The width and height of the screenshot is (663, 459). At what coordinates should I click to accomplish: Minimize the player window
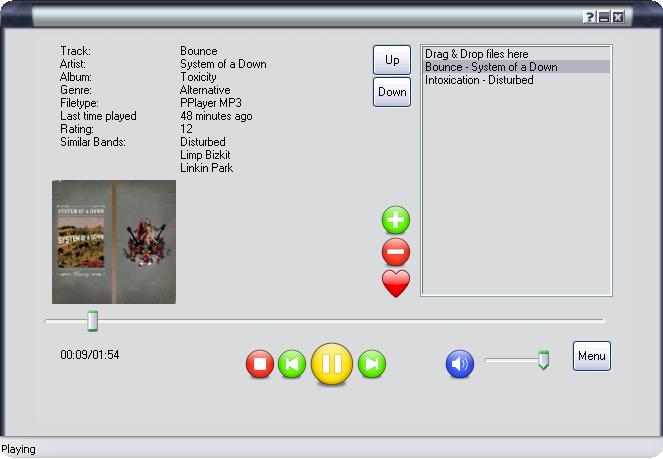[x=604, y=17]
